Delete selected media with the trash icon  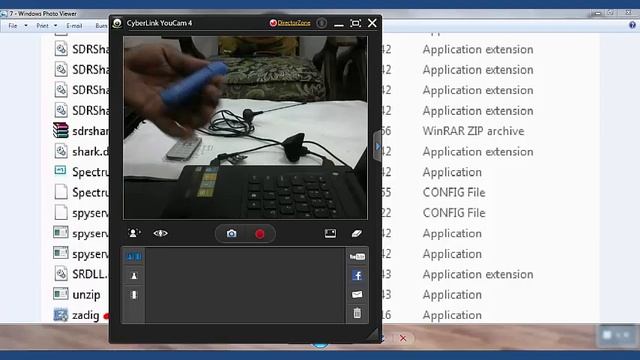tap(357, 313)
